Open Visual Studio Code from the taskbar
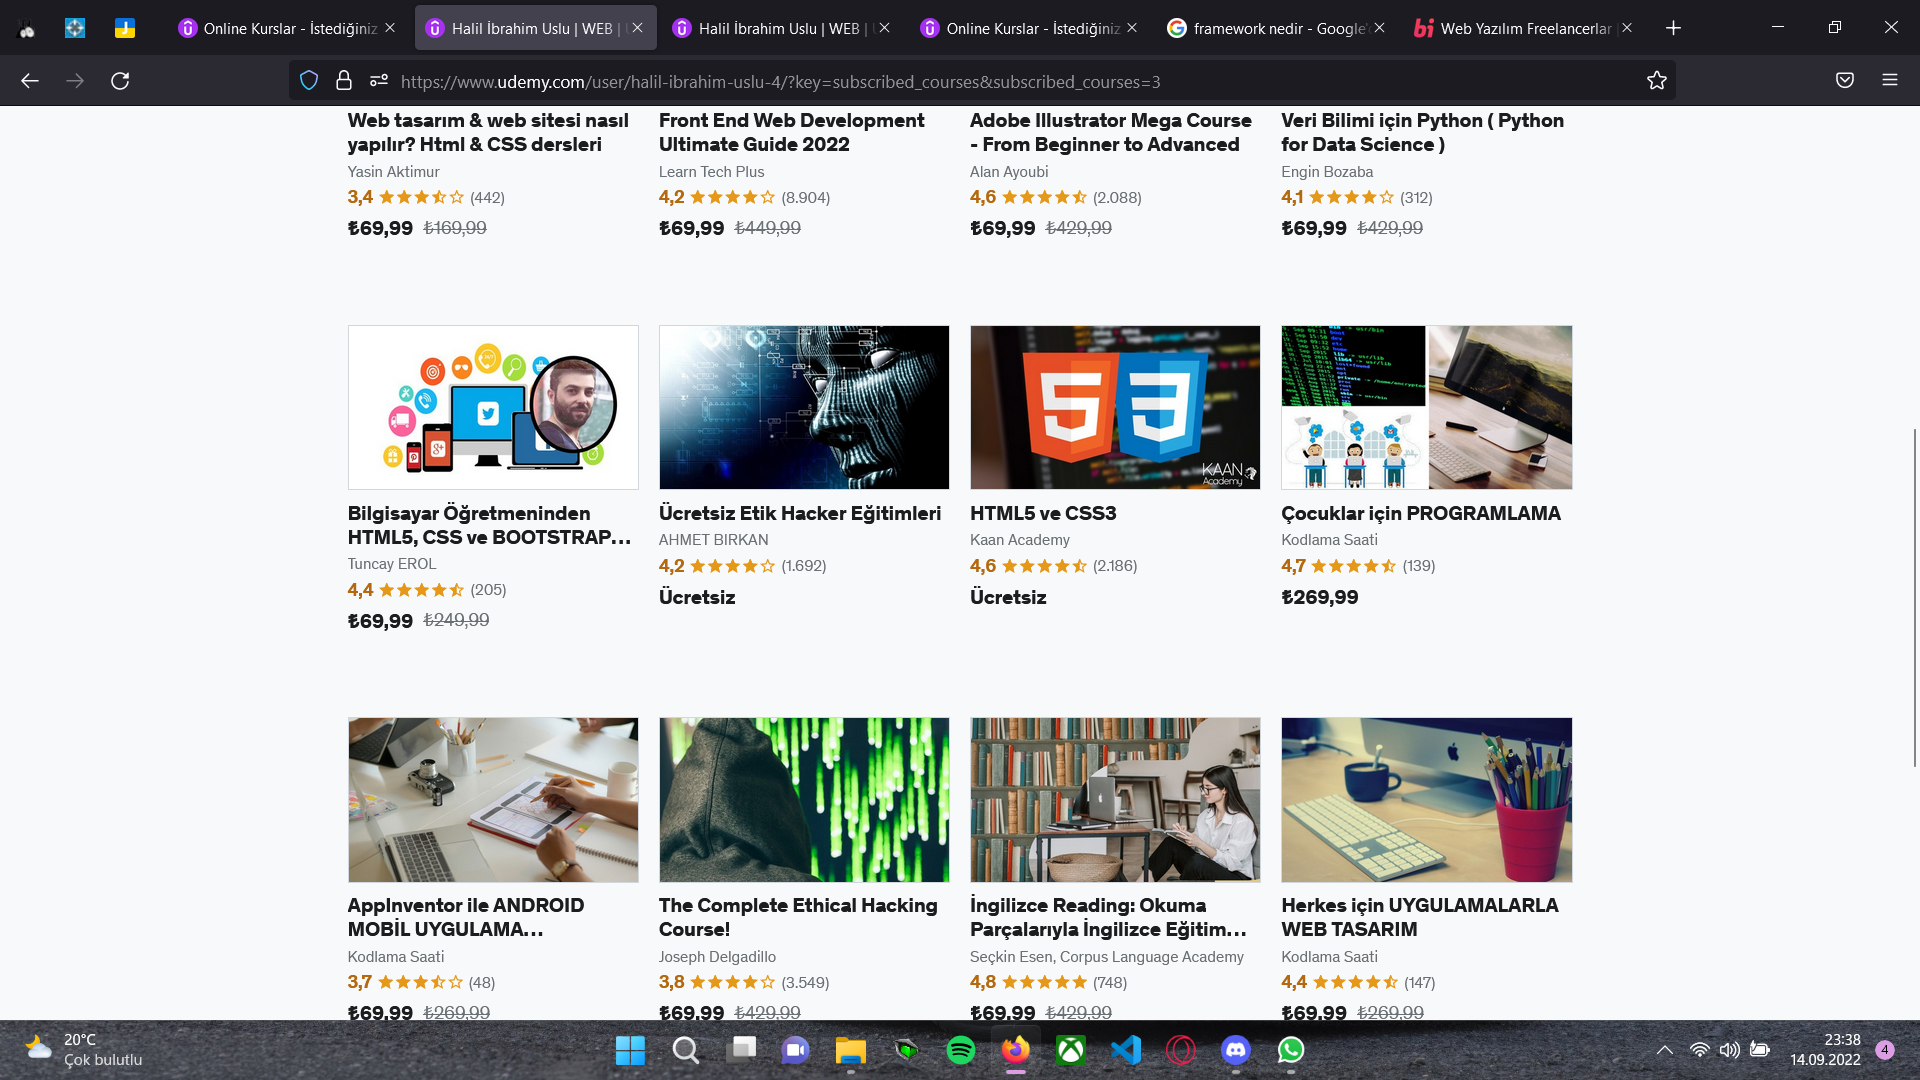1920x1080 pixels. coord(1126,1050)
